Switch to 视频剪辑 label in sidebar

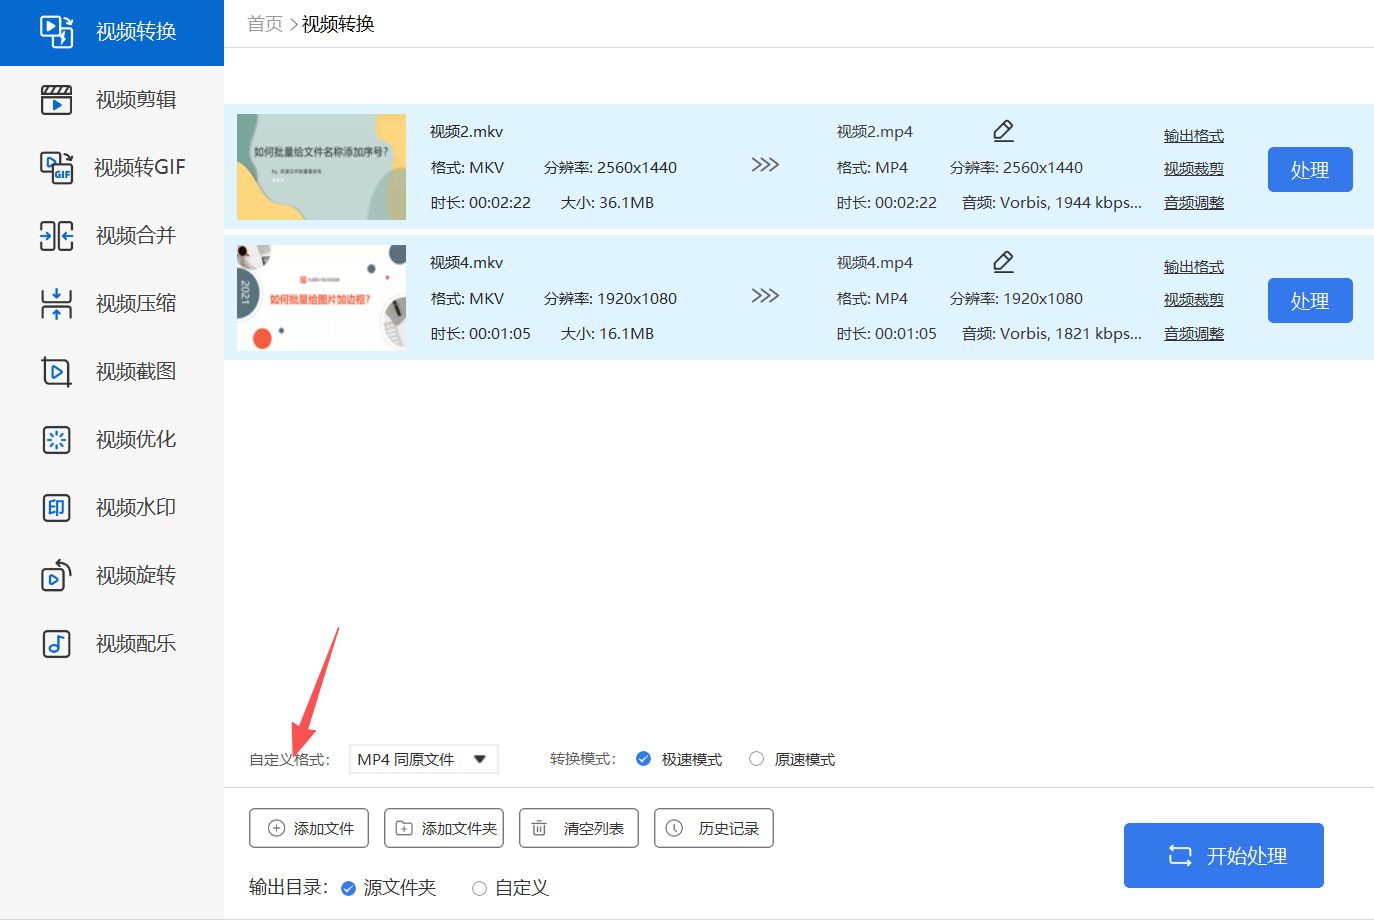(136, 99)
